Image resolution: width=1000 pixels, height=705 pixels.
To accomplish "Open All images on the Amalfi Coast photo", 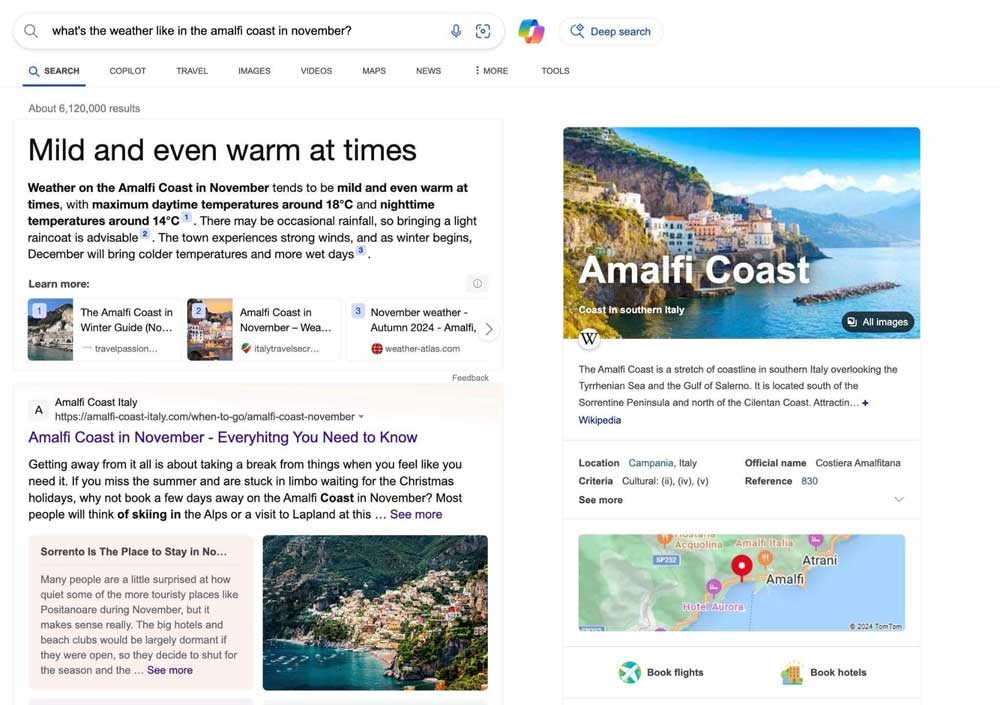I will (x=877, y=321).
